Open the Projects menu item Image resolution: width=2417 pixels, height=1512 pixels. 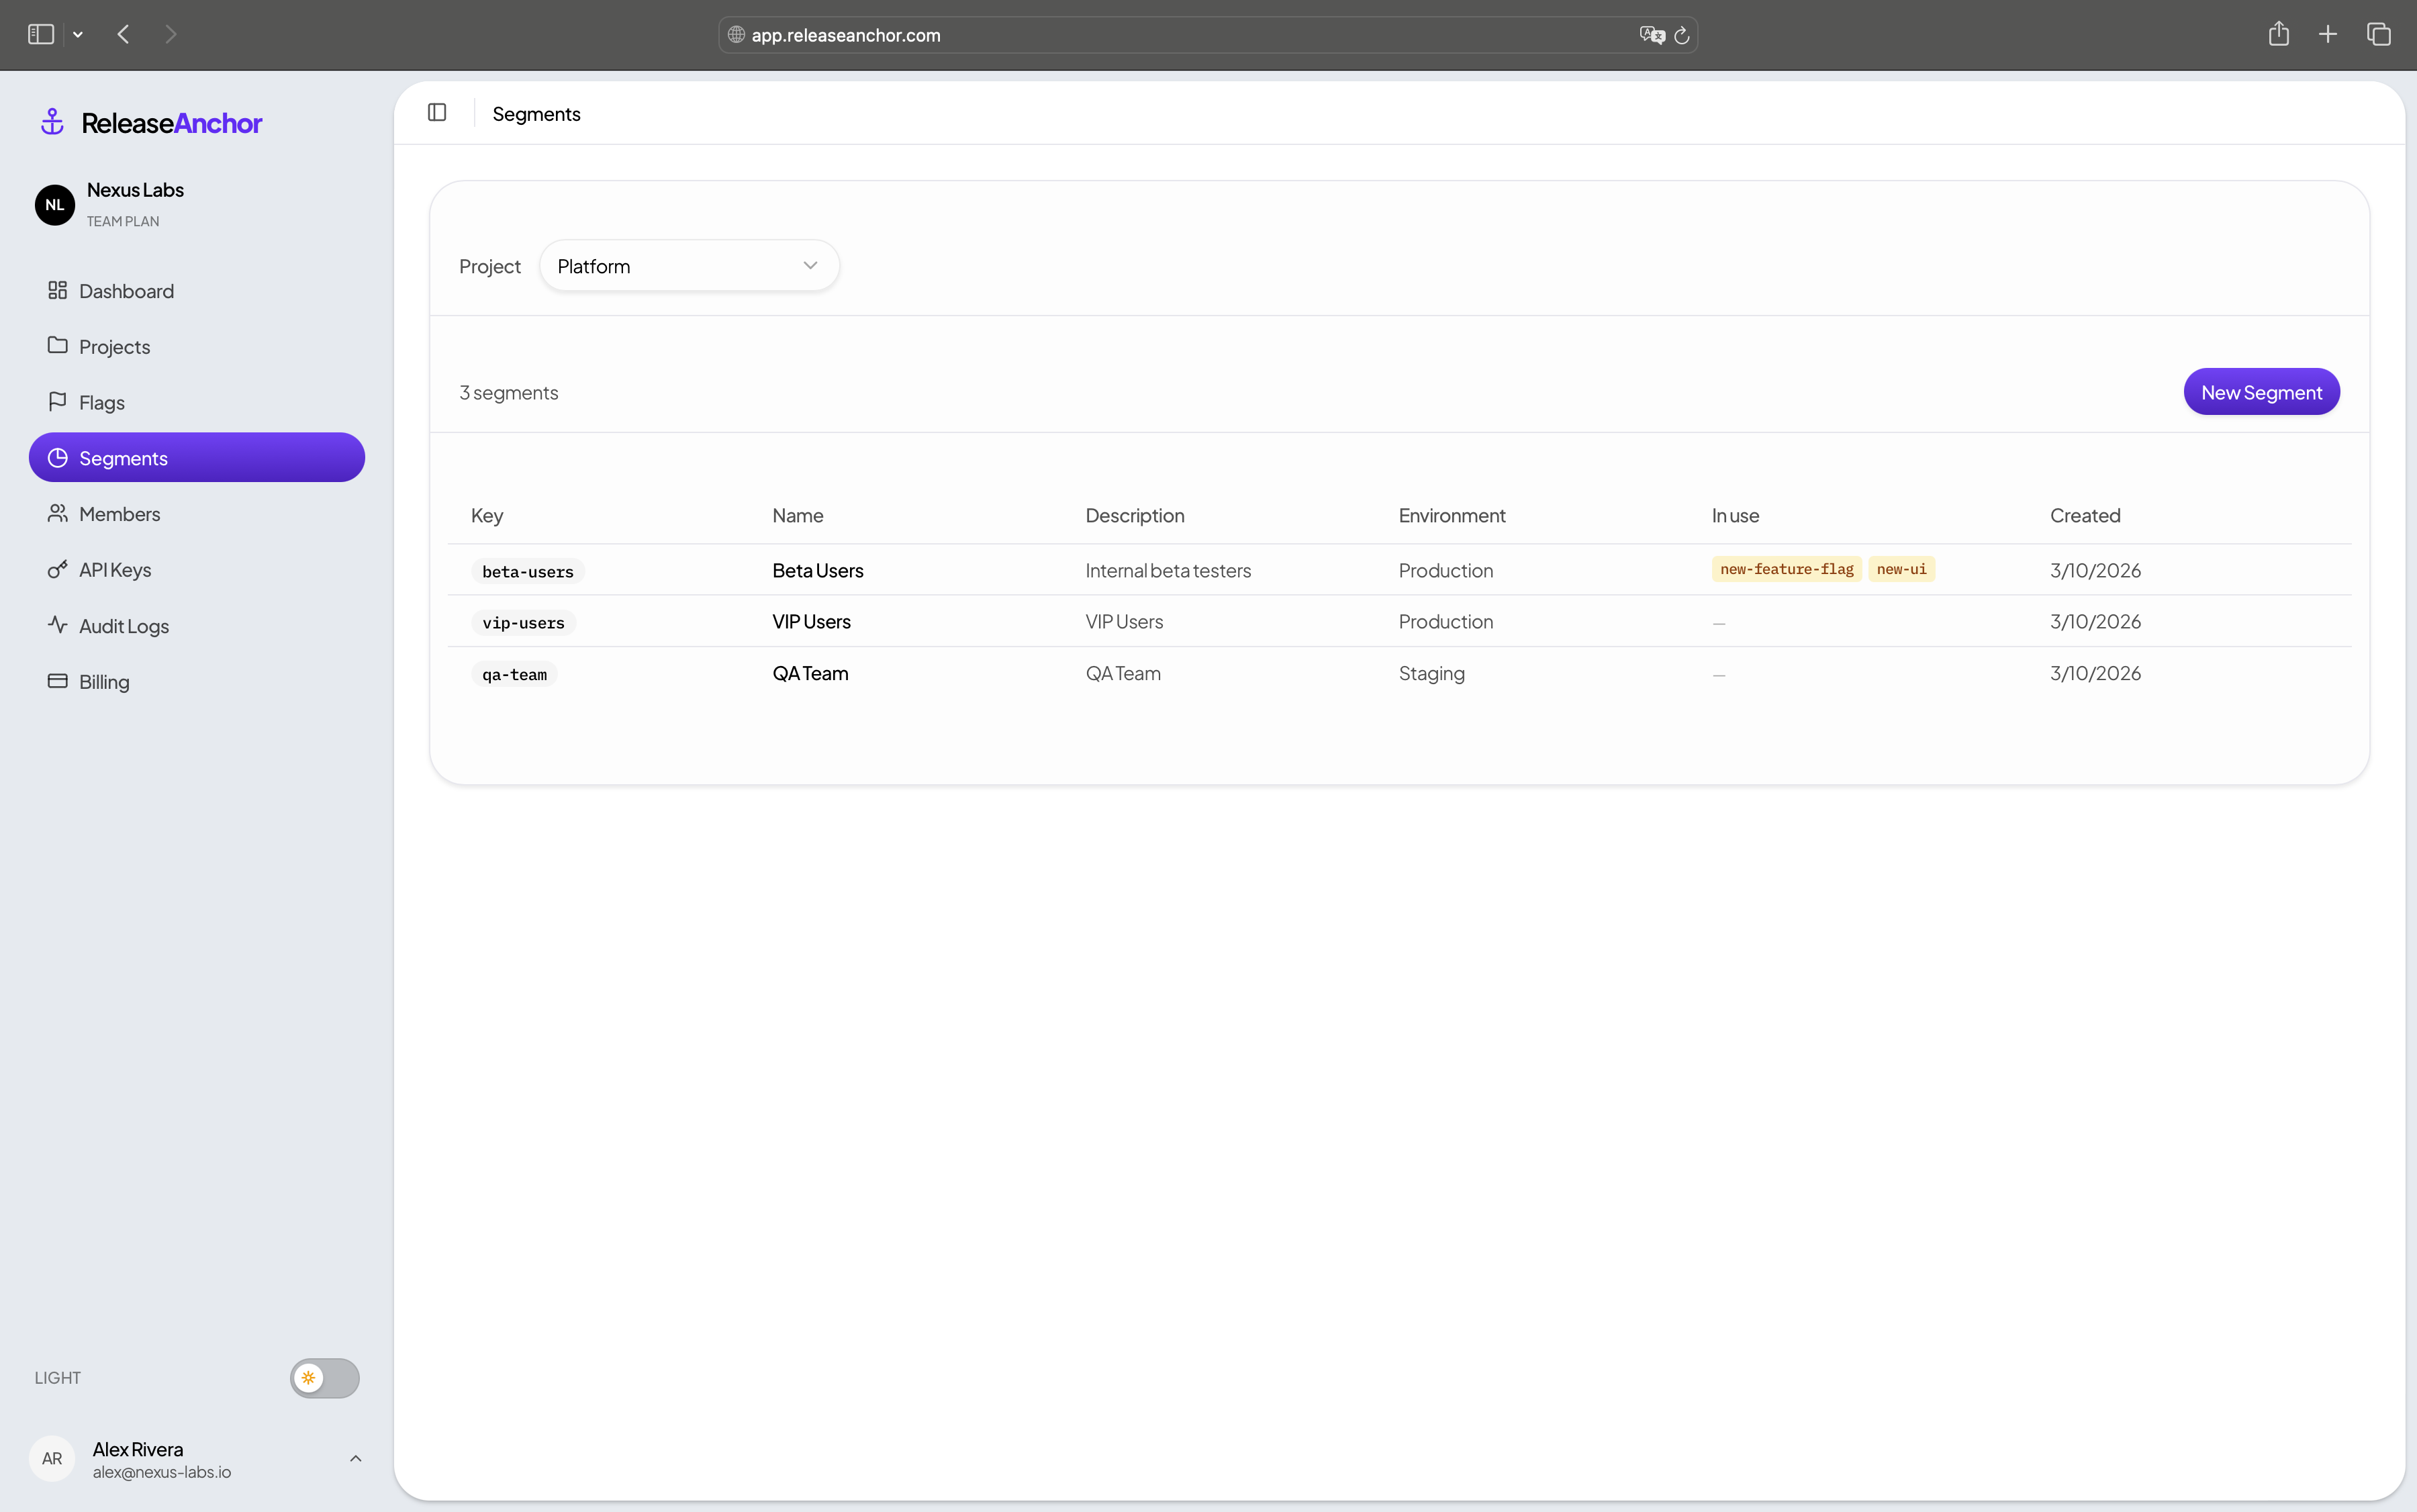[x=114, y=346]
